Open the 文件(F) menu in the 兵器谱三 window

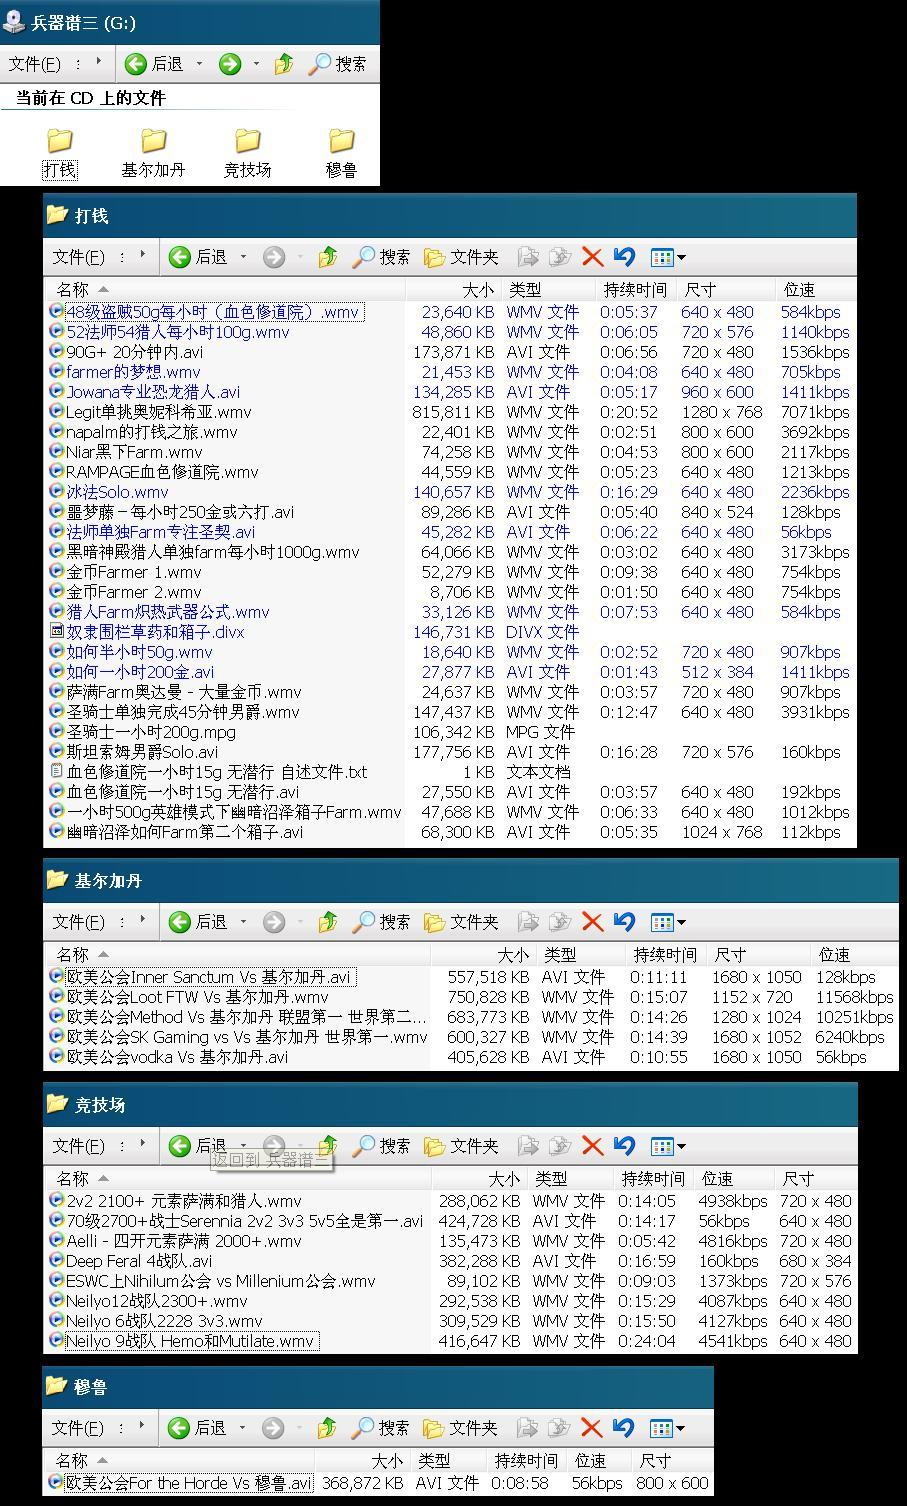(x=35, y=64)
